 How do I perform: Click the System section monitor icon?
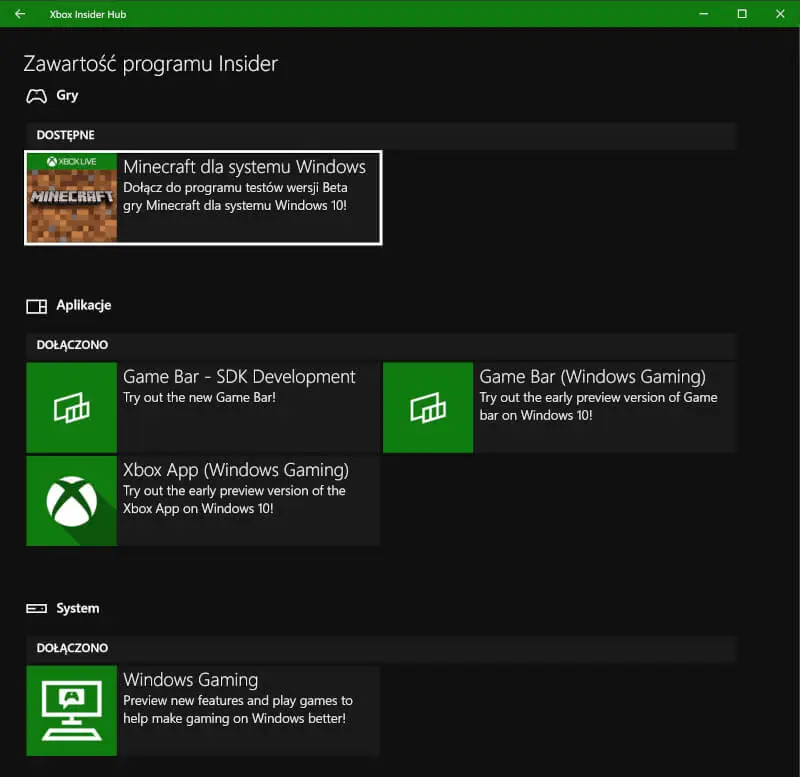click(x=36, y=607)
